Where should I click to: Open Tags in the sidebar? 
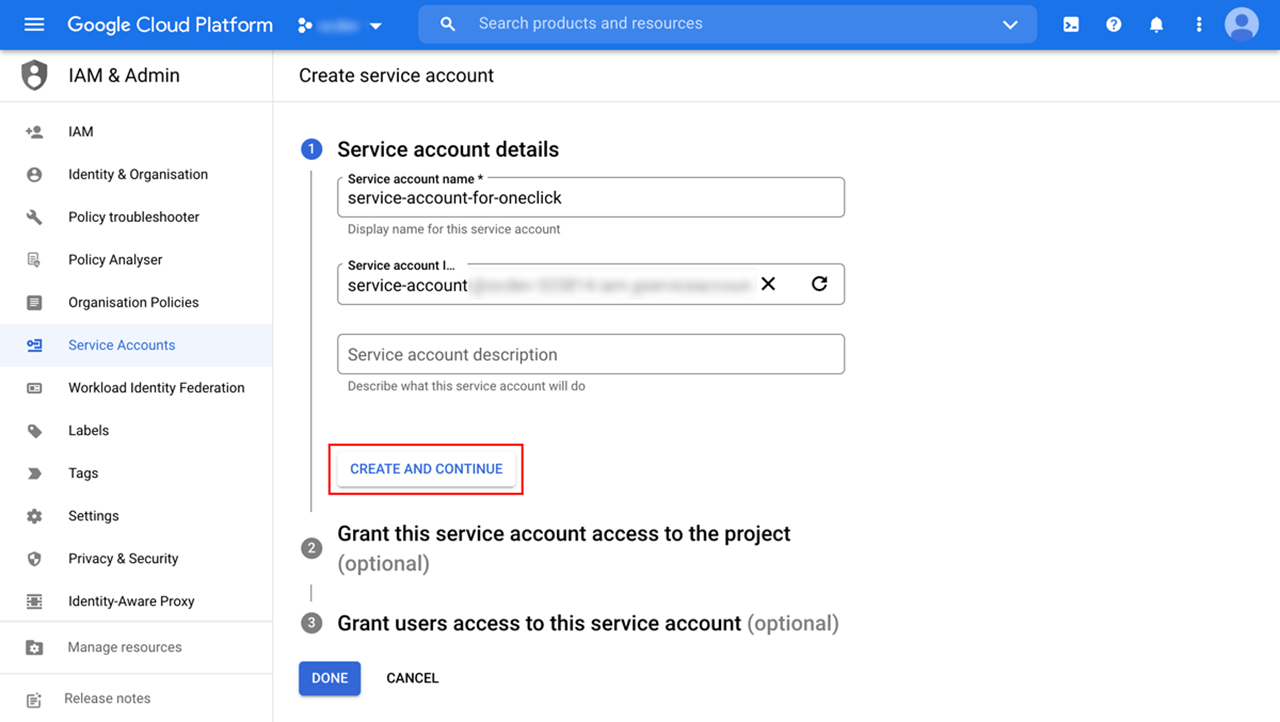tap(136, 473)
